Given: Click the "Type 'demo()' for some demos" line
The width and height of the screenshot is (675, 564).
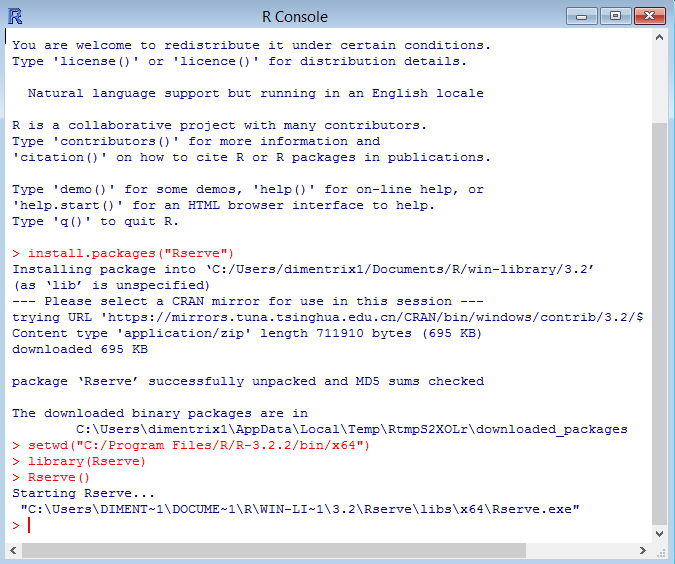Looking at the screenshot, I should 248,189.
